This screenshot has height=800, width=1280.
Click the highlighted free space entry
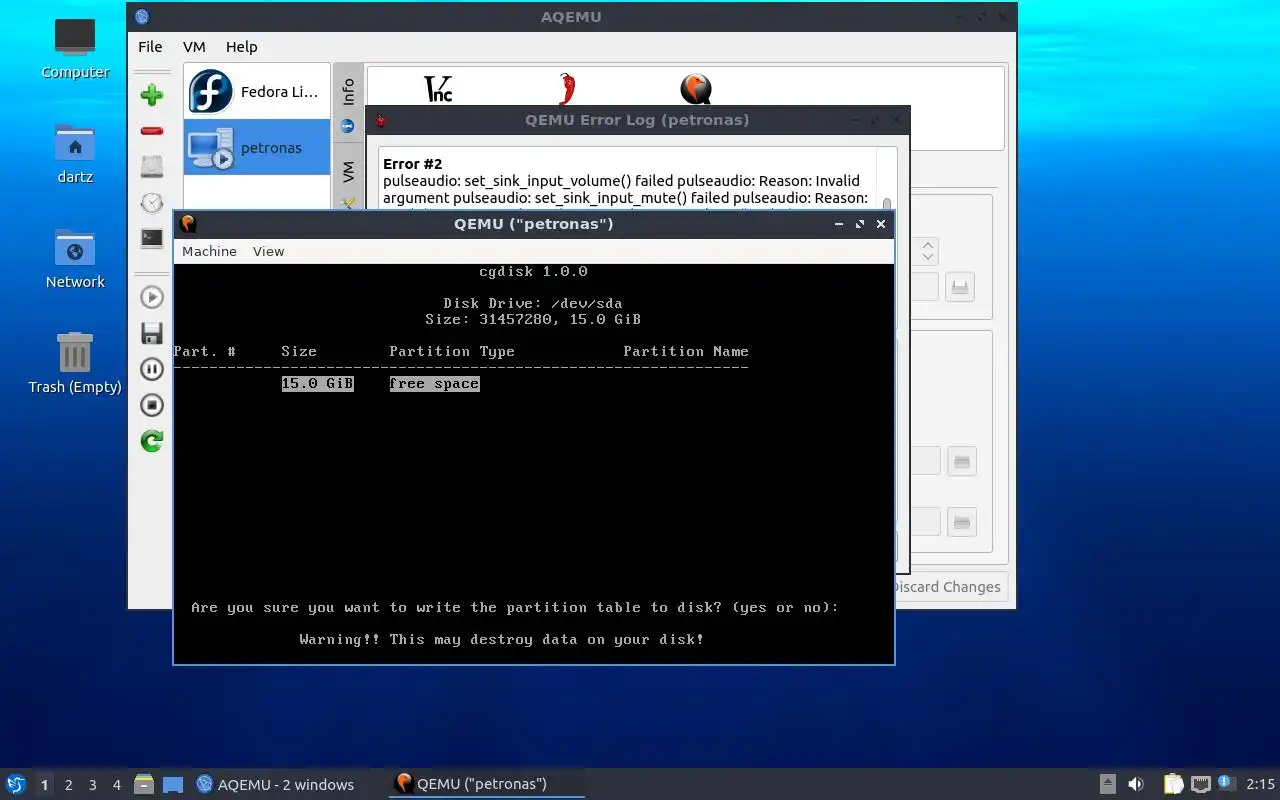point(434,383)
